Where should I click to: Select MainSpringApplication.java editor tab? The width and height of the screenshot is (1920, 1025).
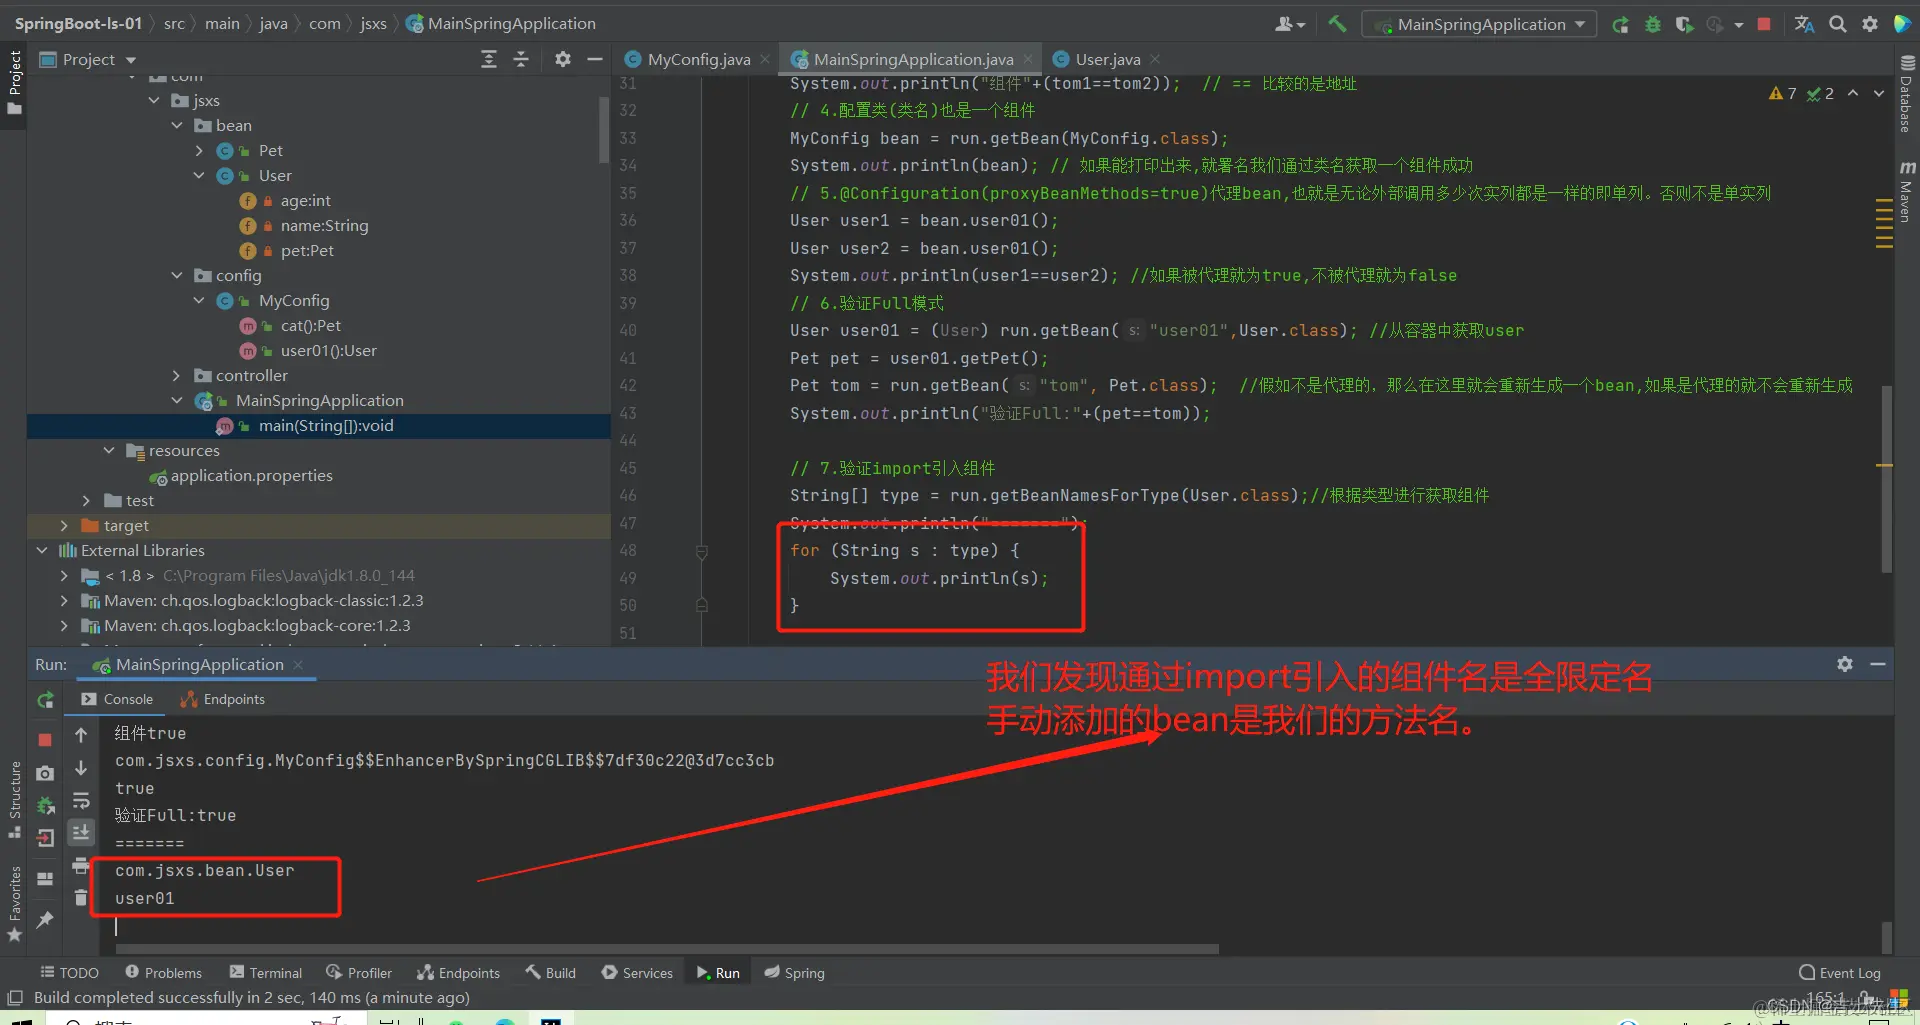pyautogui.click(x=912, y=59)
